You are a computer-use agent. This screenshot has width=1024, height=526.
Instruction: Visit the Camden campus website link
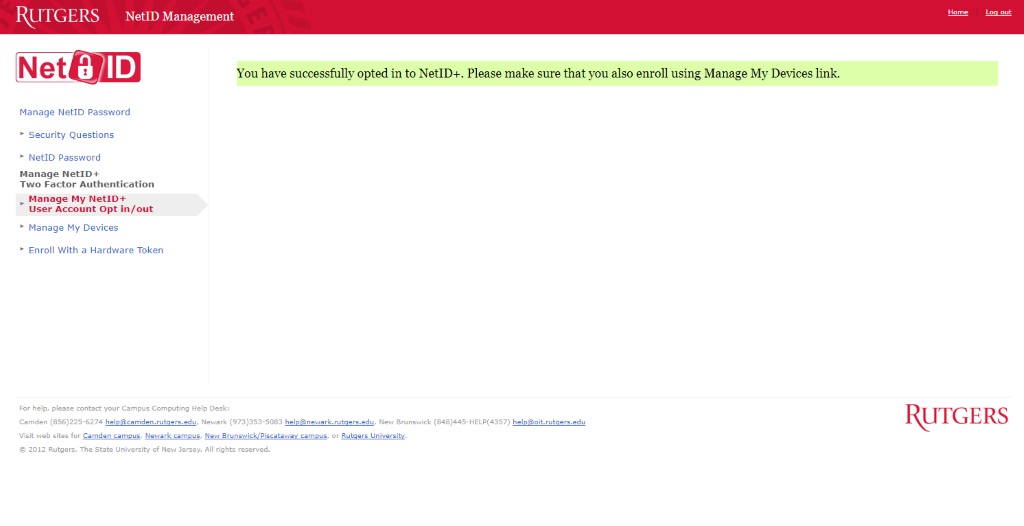tap(111, 436)
